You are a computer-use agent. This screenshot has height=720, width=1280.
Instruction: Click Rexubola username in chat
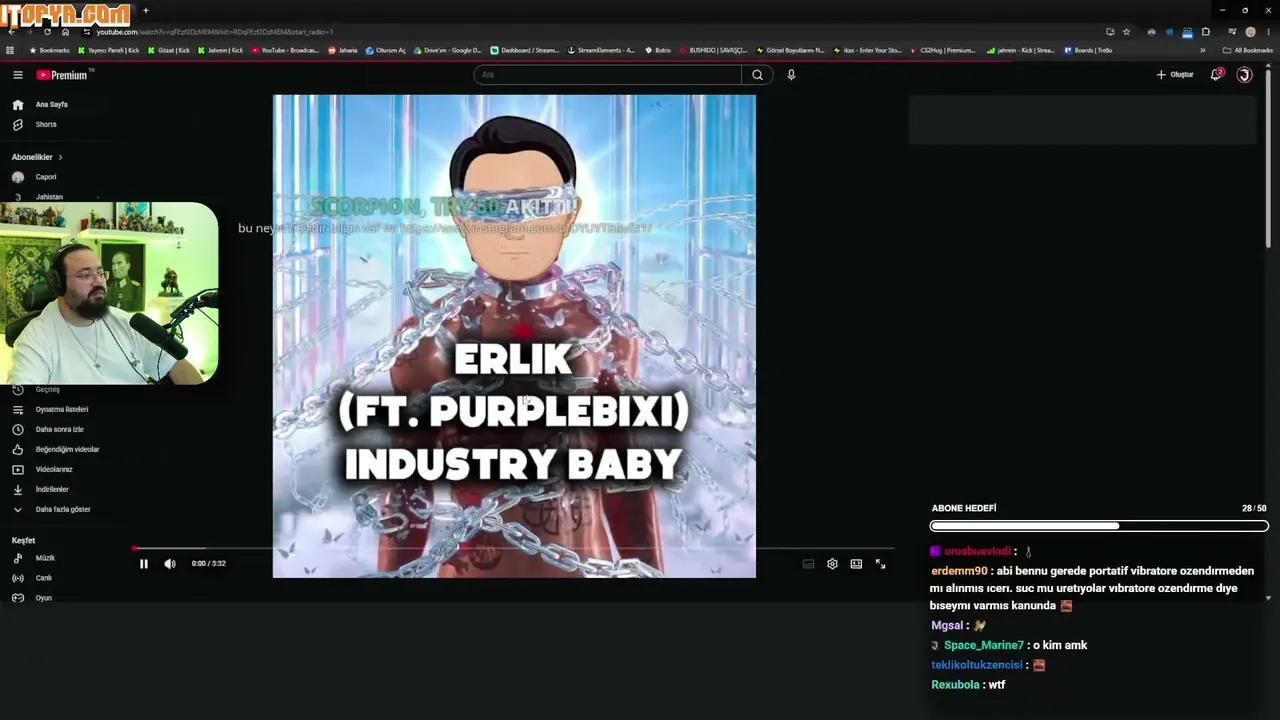(955, 685)
